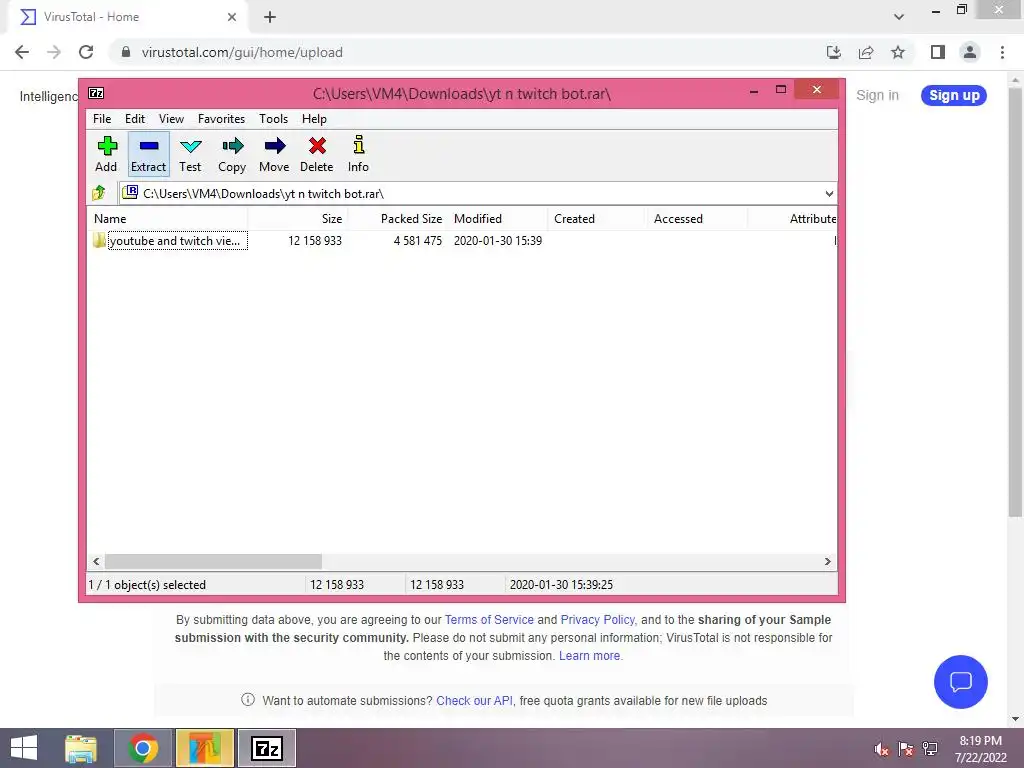Open the Learn more link
Screen dimensions: 1024x768
tap(589, 656)
